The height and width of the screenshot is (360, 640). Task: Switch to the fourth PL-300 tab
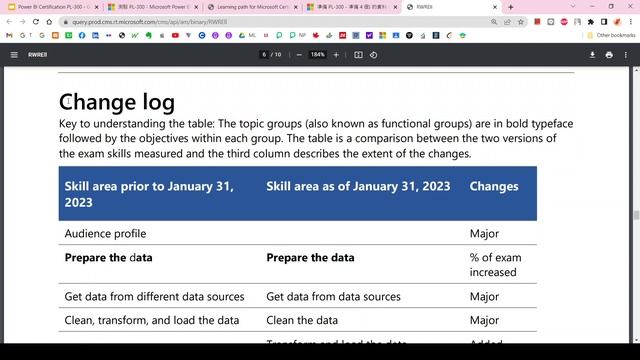[351, 7]
